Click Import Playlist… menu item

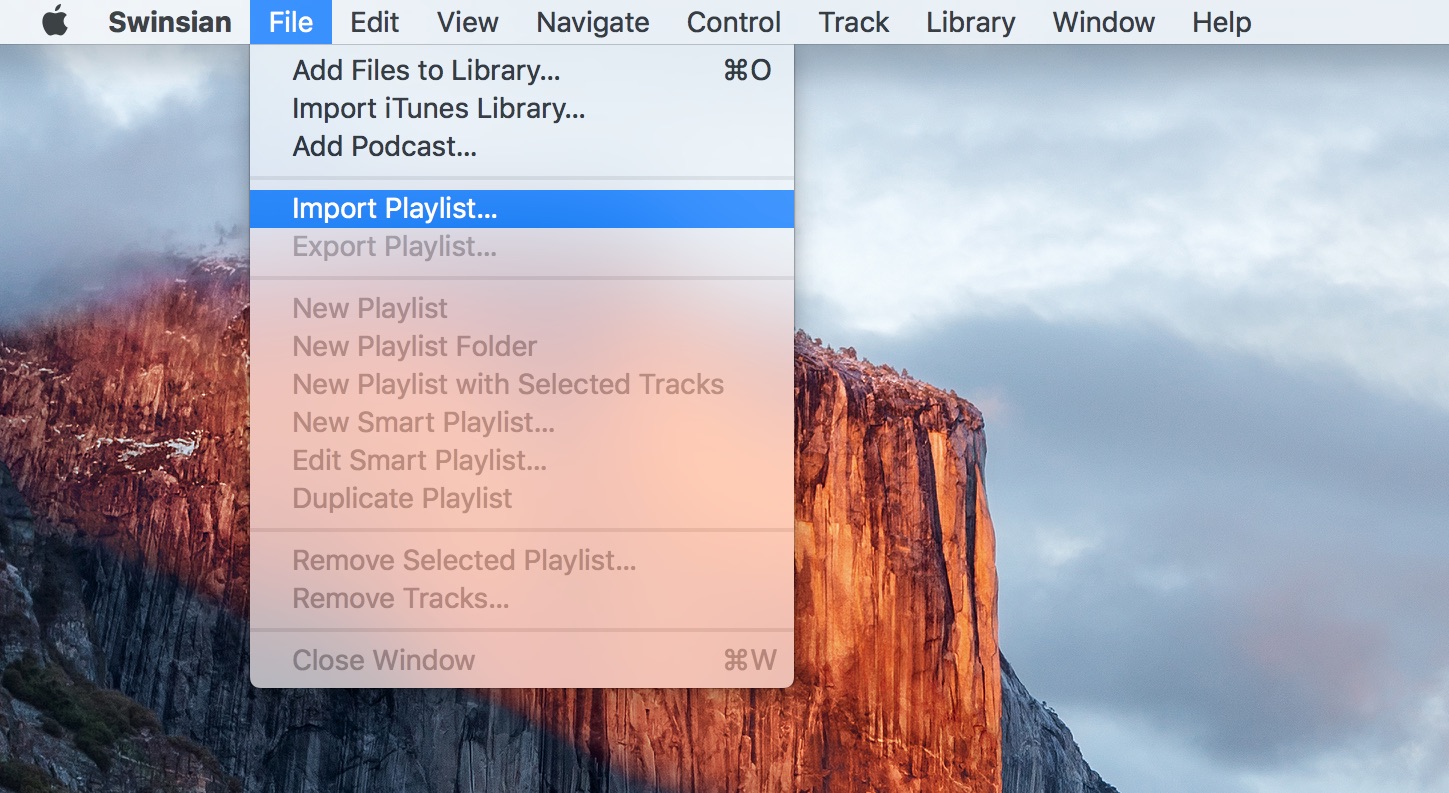pyautogui.click(x=522, y=208)
